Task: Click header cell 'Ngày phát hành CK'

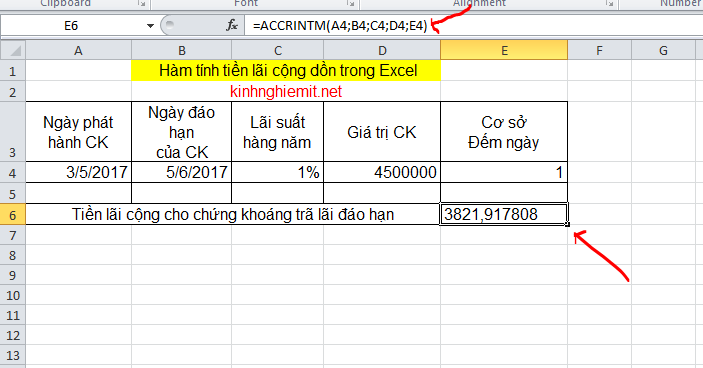Action: click(x=78, y=132)
